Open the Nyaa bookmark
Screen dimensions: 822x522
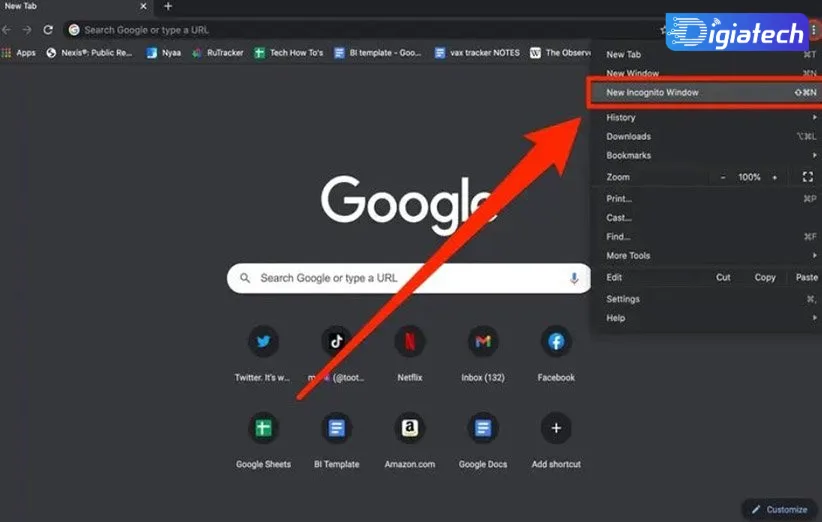164,52
